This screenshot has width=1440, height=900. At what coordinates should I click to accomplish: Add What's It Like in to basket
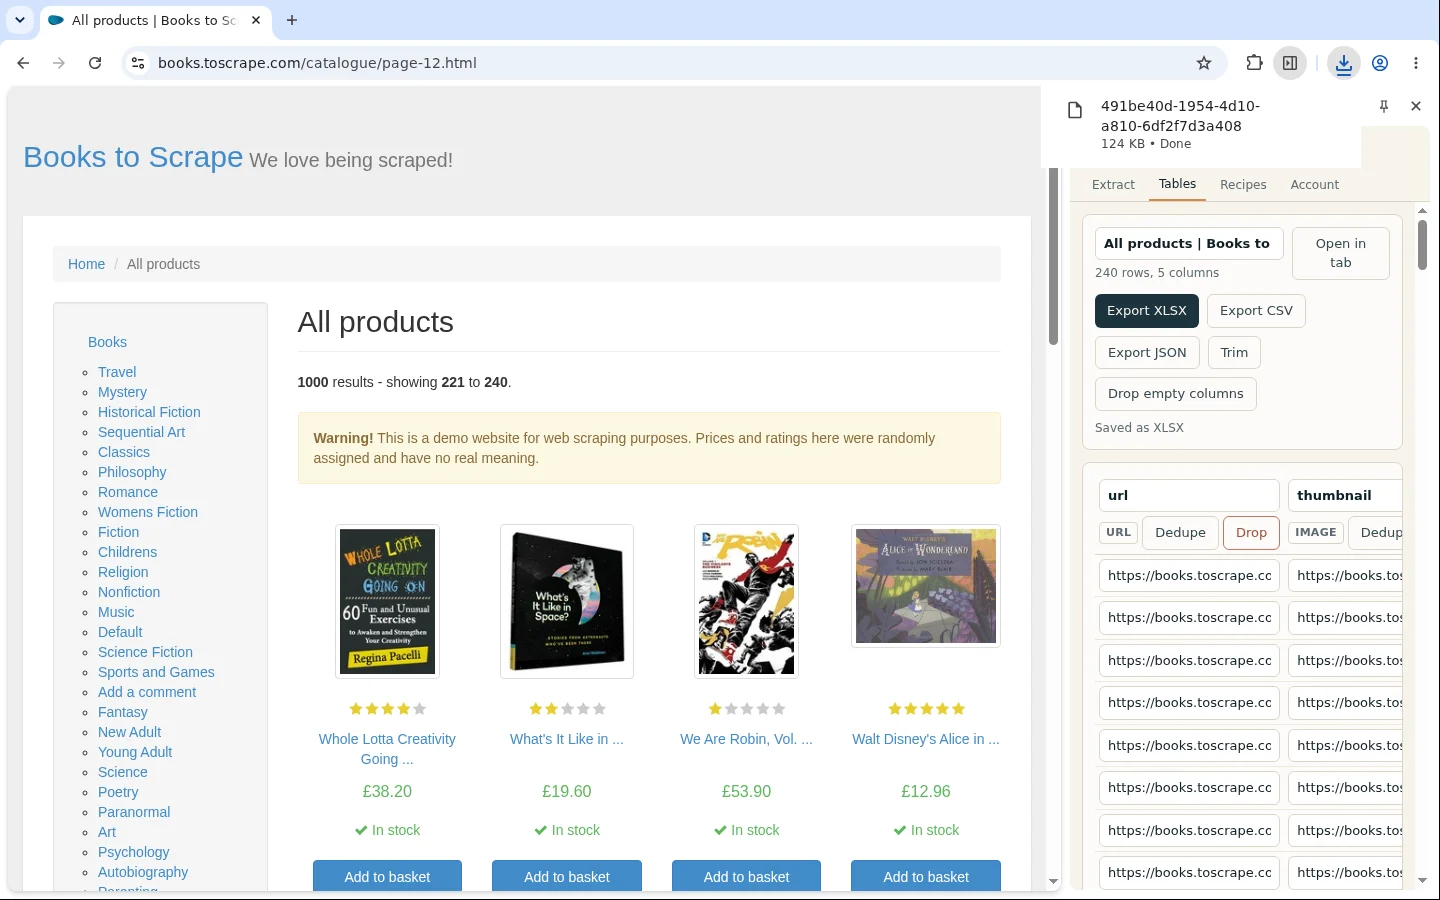(567, 877)
